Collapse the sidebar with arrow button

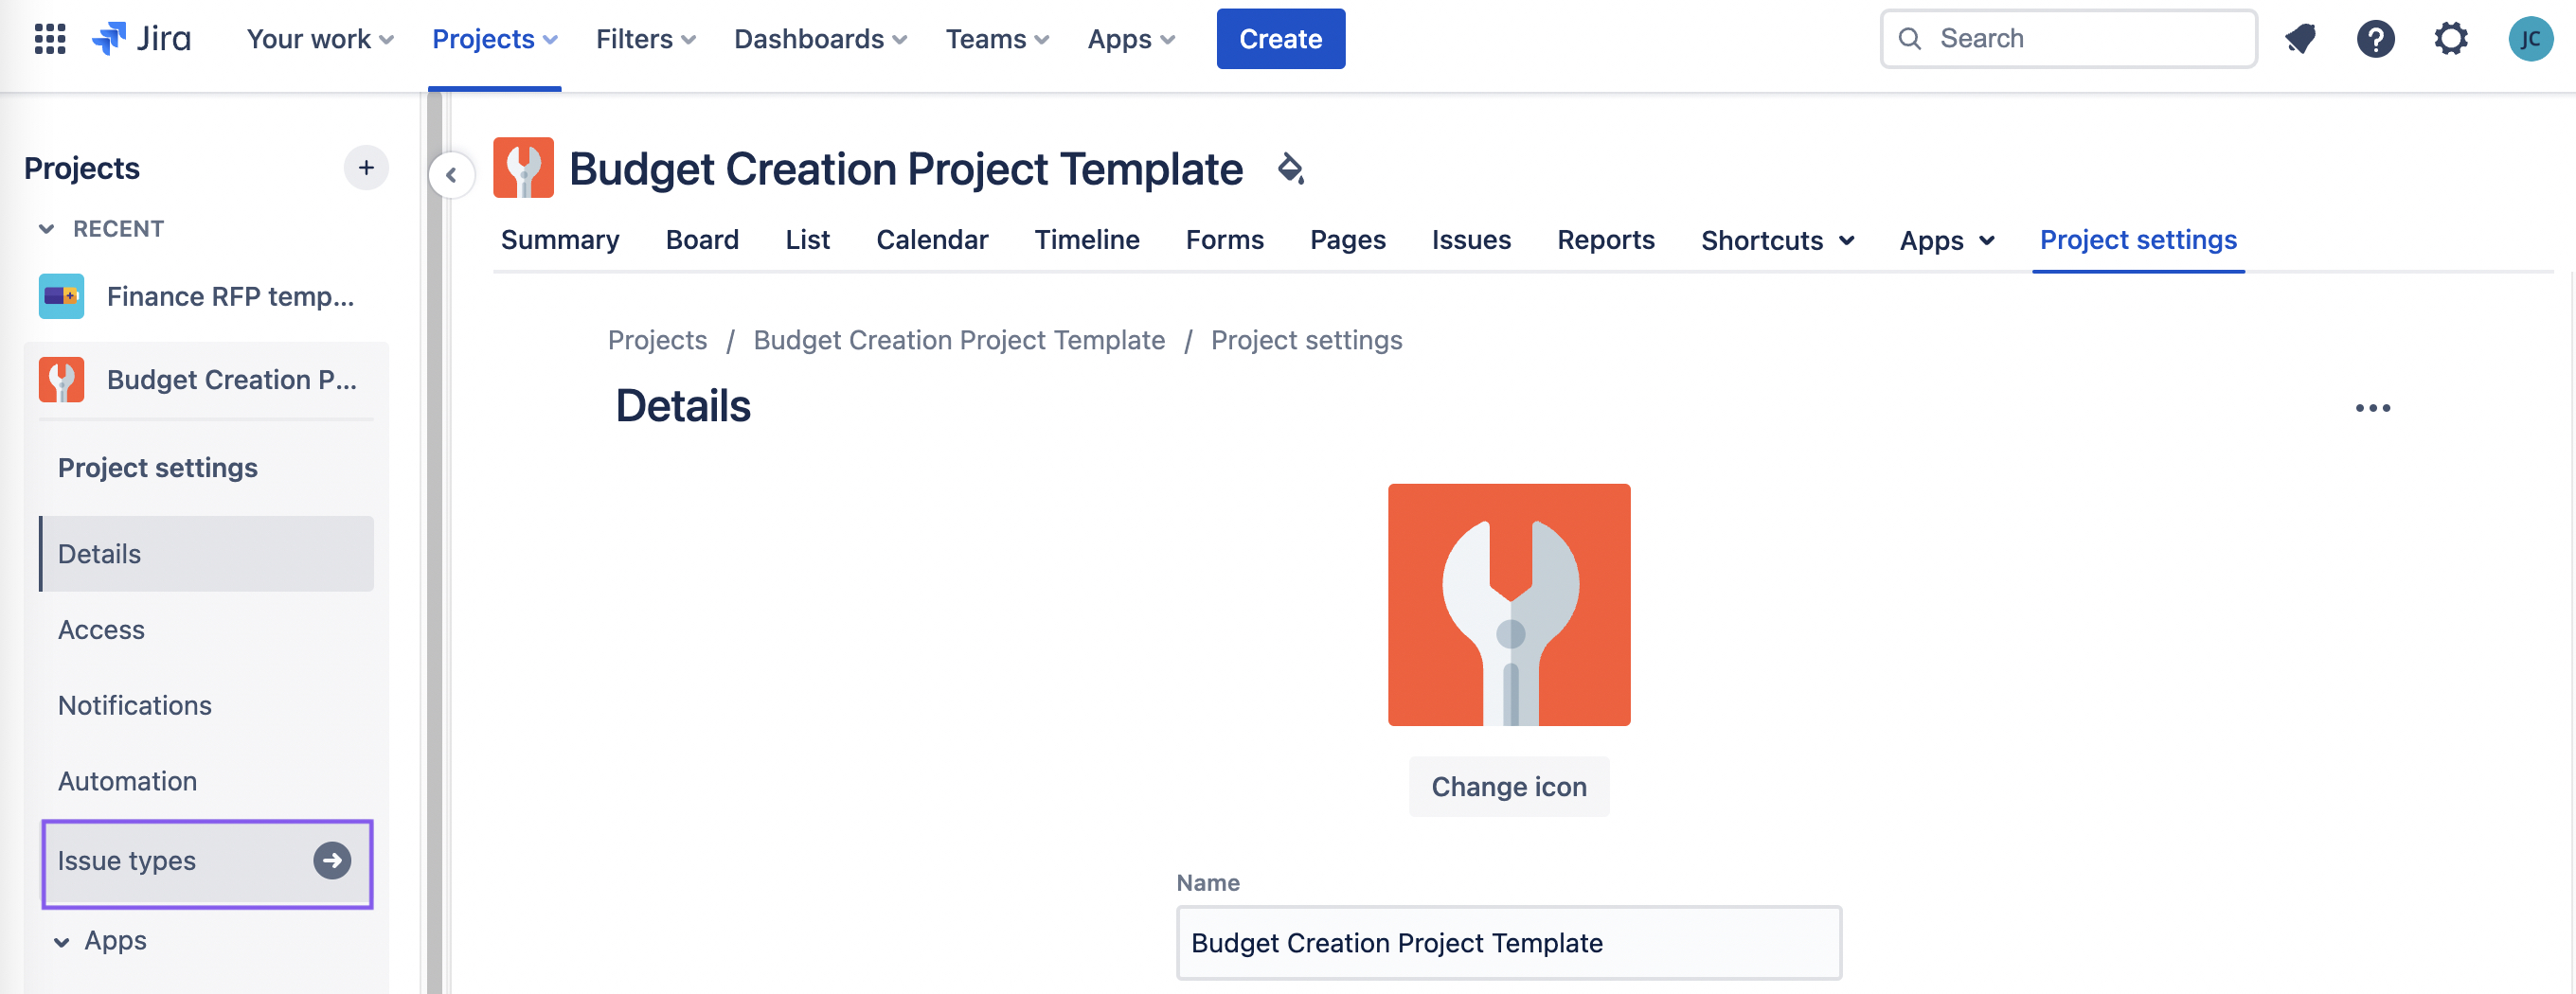point(452,176)
